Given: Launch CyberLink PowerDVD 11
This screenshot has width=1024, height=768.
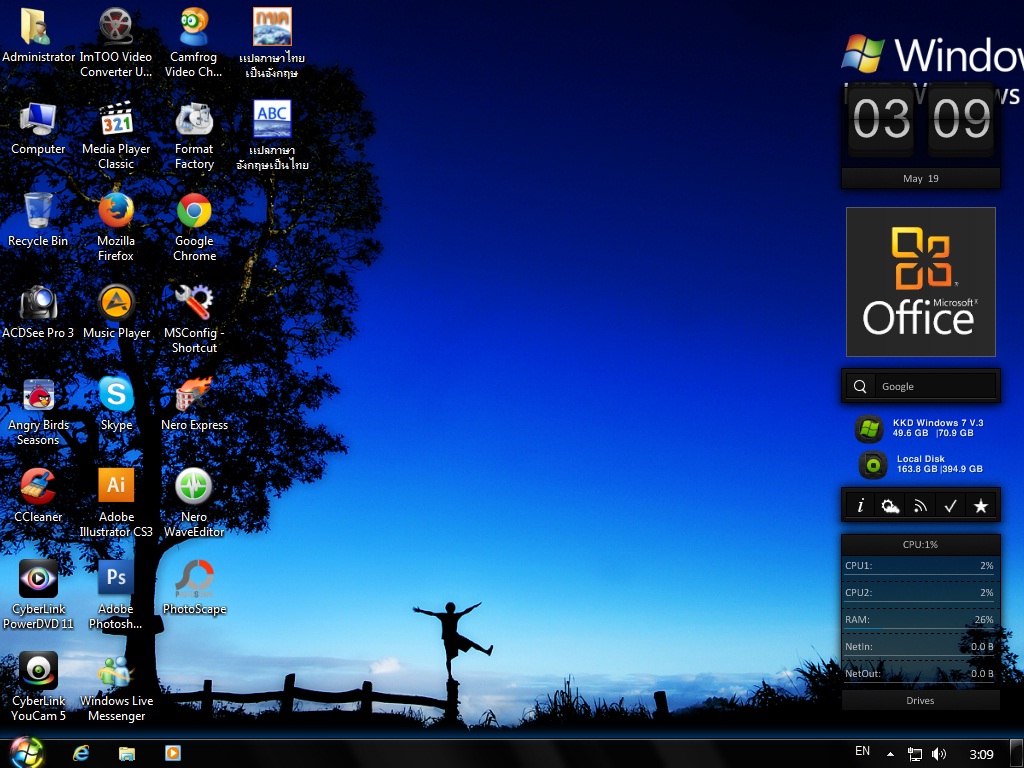Looking at the screenshot, I should tap(37, 580).
